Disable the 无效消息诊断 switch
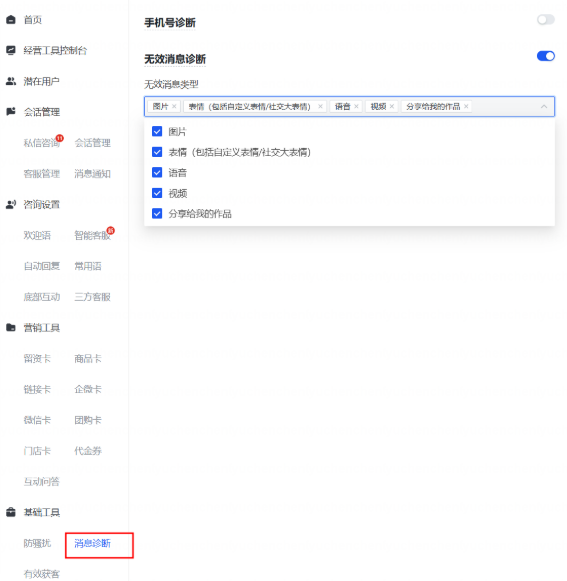The height and width of the screenshot is (581, 567). tap(546, 56)
